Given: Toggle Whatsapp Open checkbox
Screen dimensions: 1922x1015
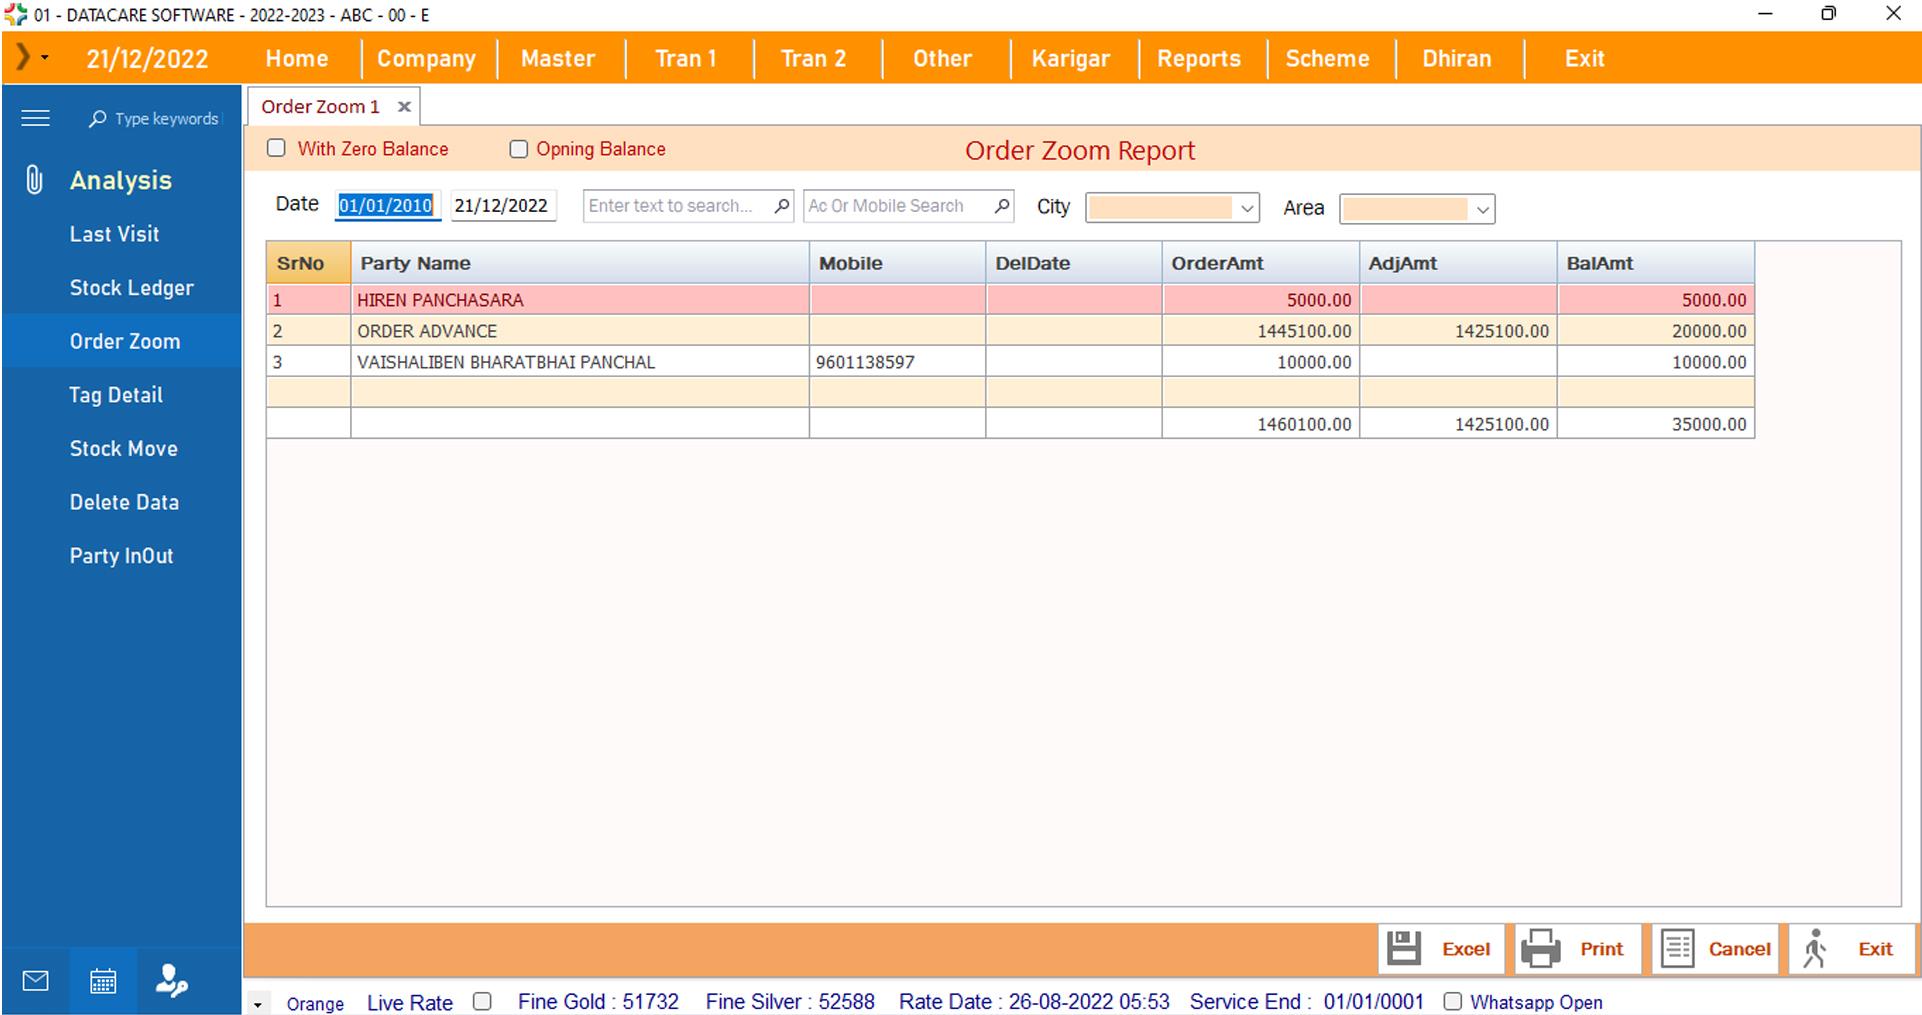Looking at the screenshot, I should coord(1453,1001).
